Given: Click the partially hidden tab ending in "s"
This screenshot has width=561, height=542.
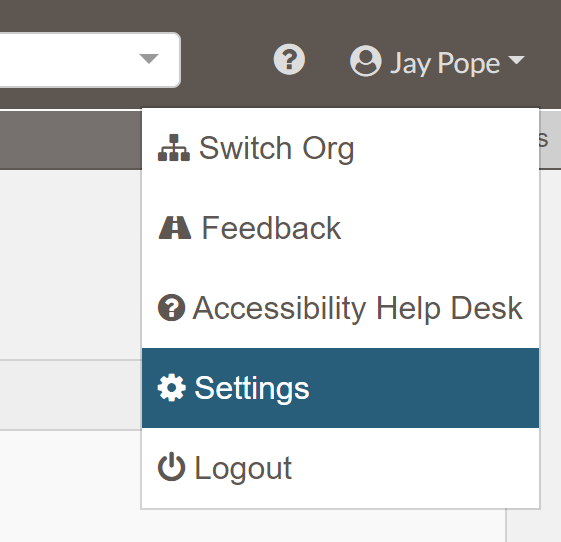Looking at the screenshot, I should tap(543, 140).
